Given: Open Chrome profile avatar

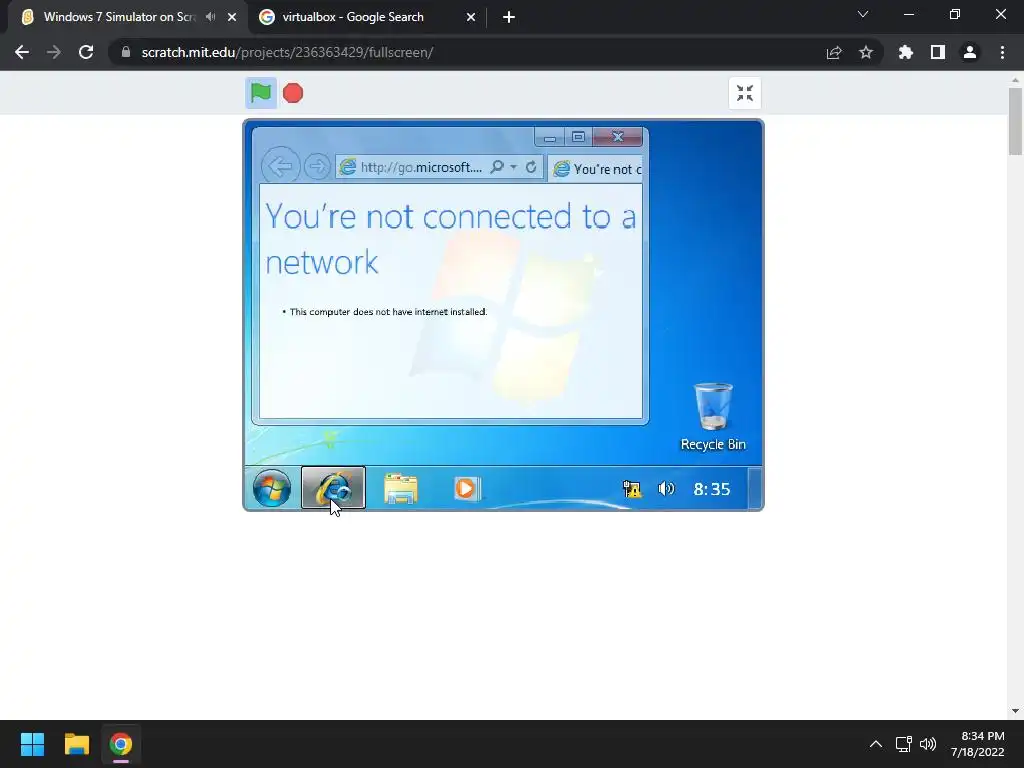Looking at the screenshot, I should 970,53.
